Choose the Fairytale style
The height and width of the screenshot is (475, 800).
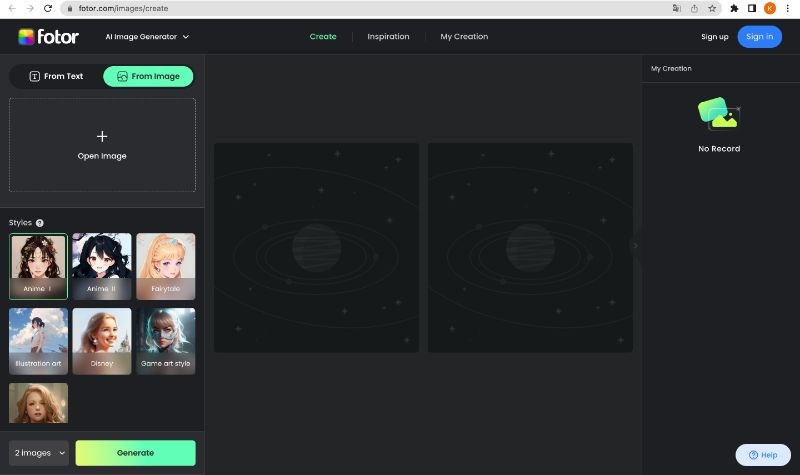point(165,266)
